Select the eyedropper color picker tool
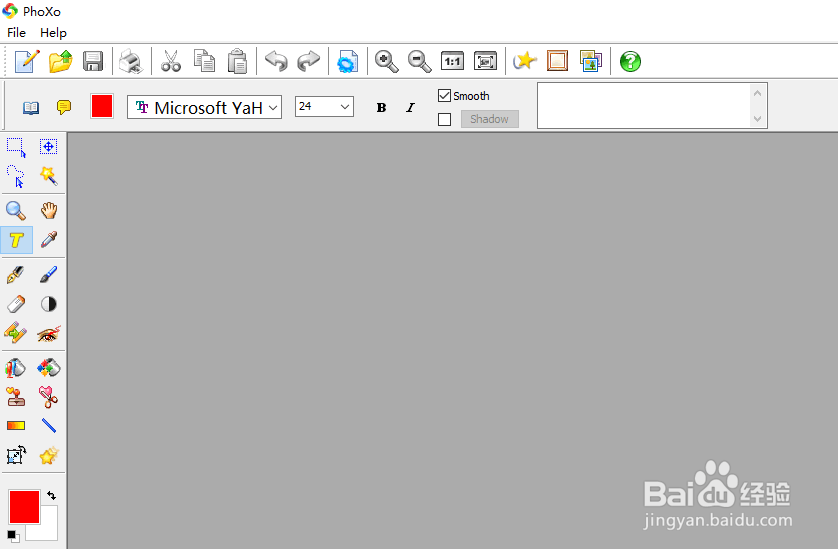The height and width of the screenshot is (549, 838). pos(49,239)
